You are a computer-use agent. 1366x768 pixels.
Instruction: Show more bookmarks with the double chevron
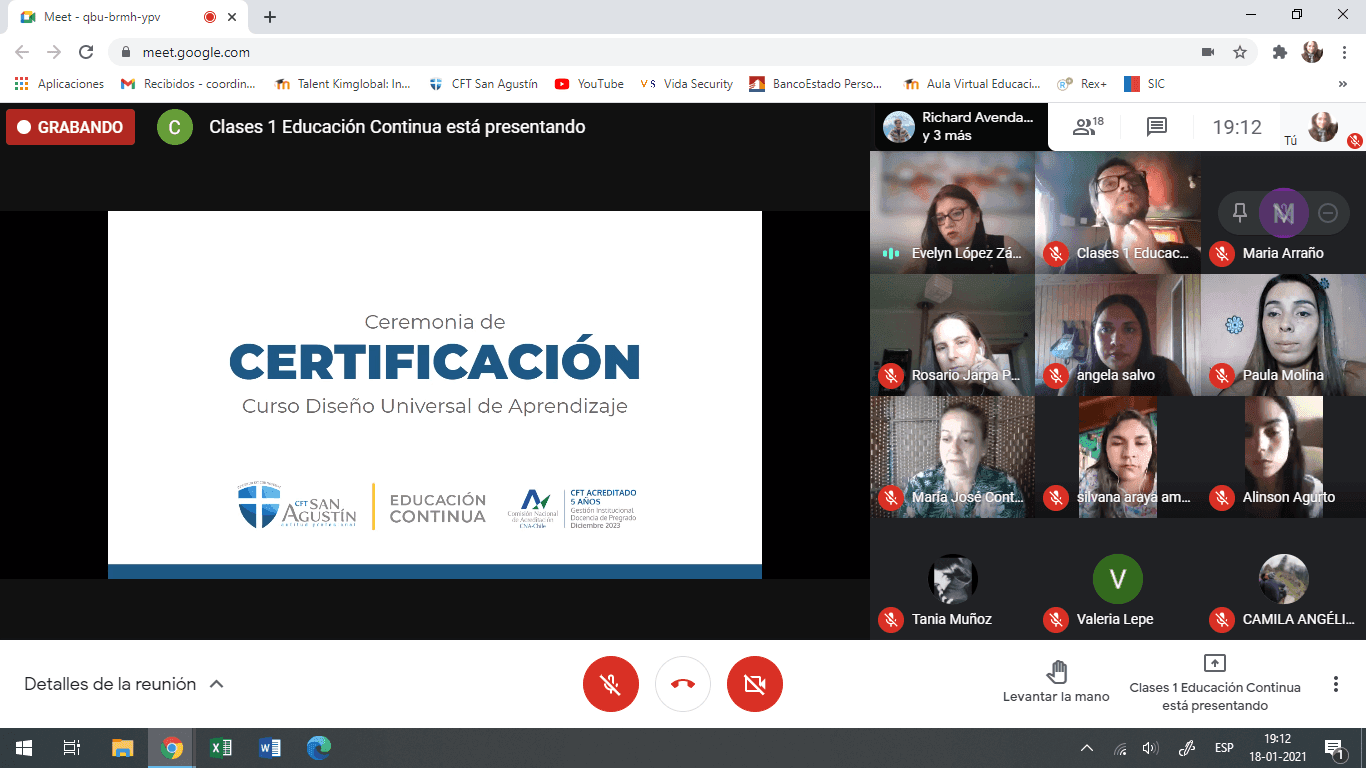(1342, 84)
